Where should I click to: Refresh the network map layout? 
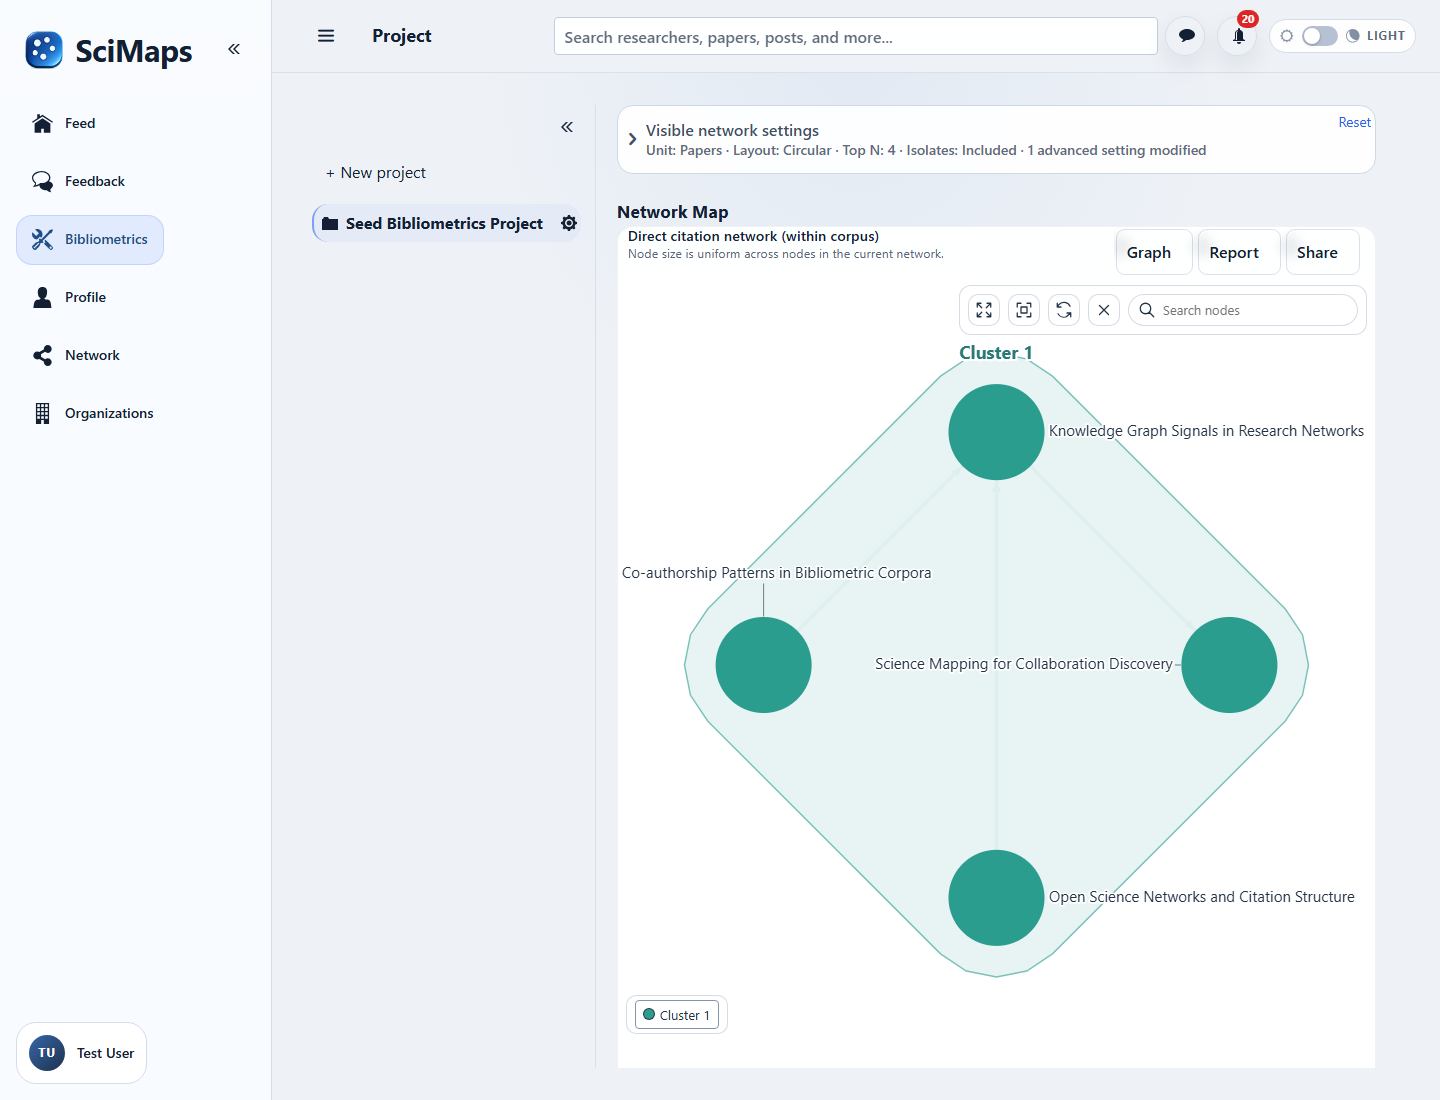pos(1064,310)
